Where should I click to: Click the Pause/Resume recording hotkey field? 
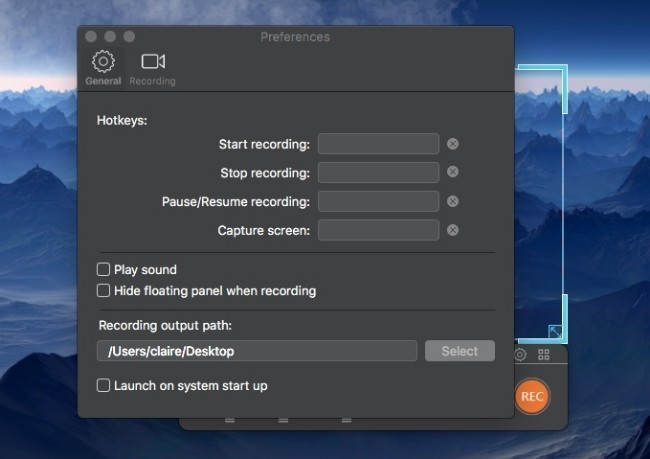tap(378, 202)
